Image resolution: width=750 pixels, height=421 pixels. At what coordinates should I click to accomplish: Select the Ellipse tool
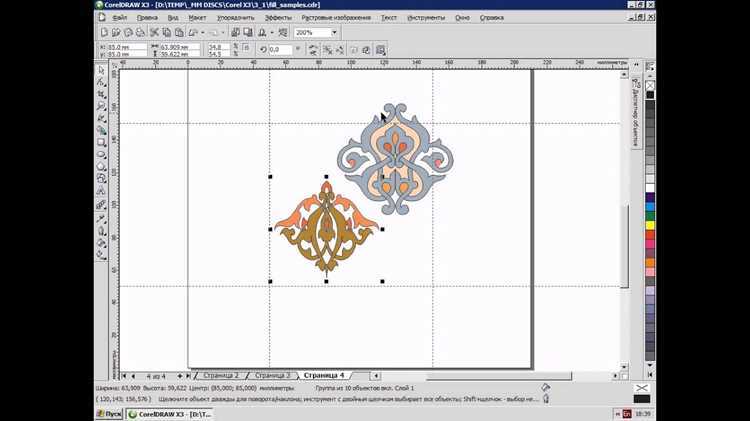(101, 155)
